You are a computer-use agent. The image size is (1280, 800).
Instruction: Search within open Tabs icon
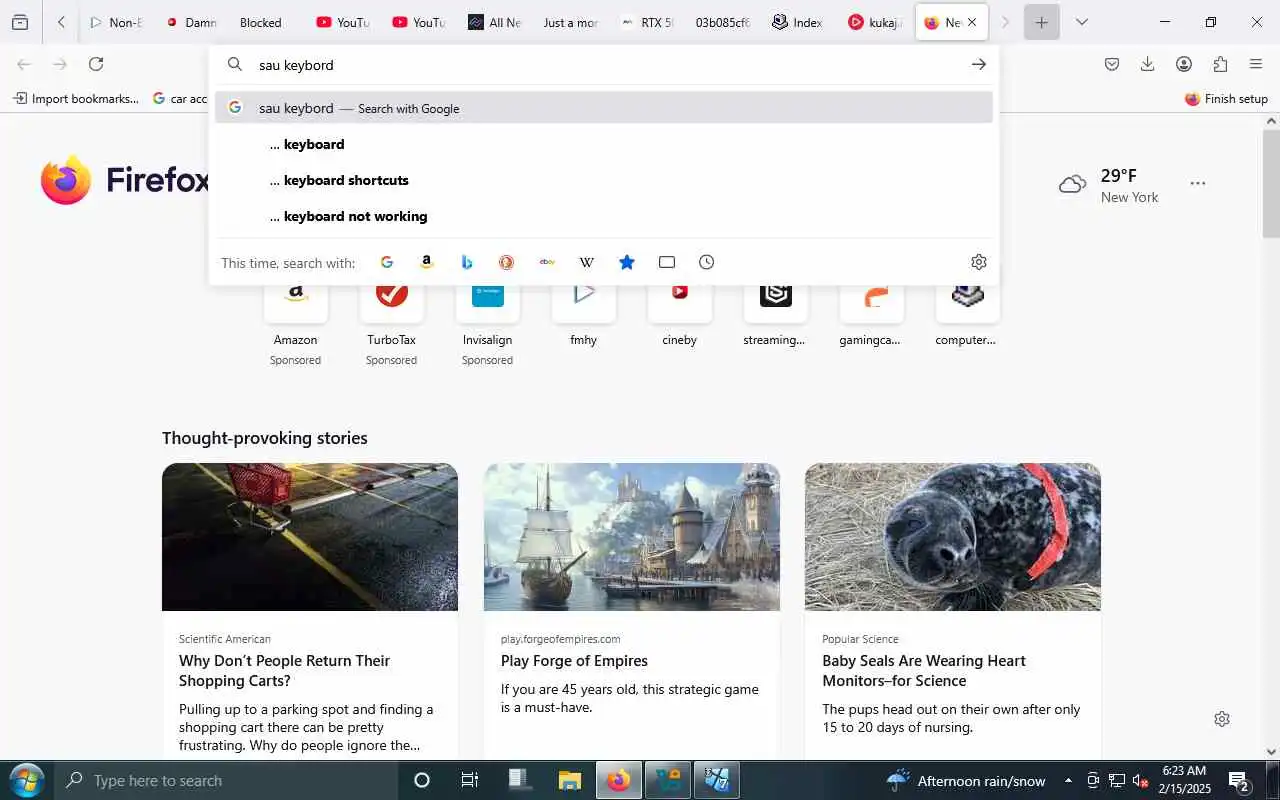point(667,262)
